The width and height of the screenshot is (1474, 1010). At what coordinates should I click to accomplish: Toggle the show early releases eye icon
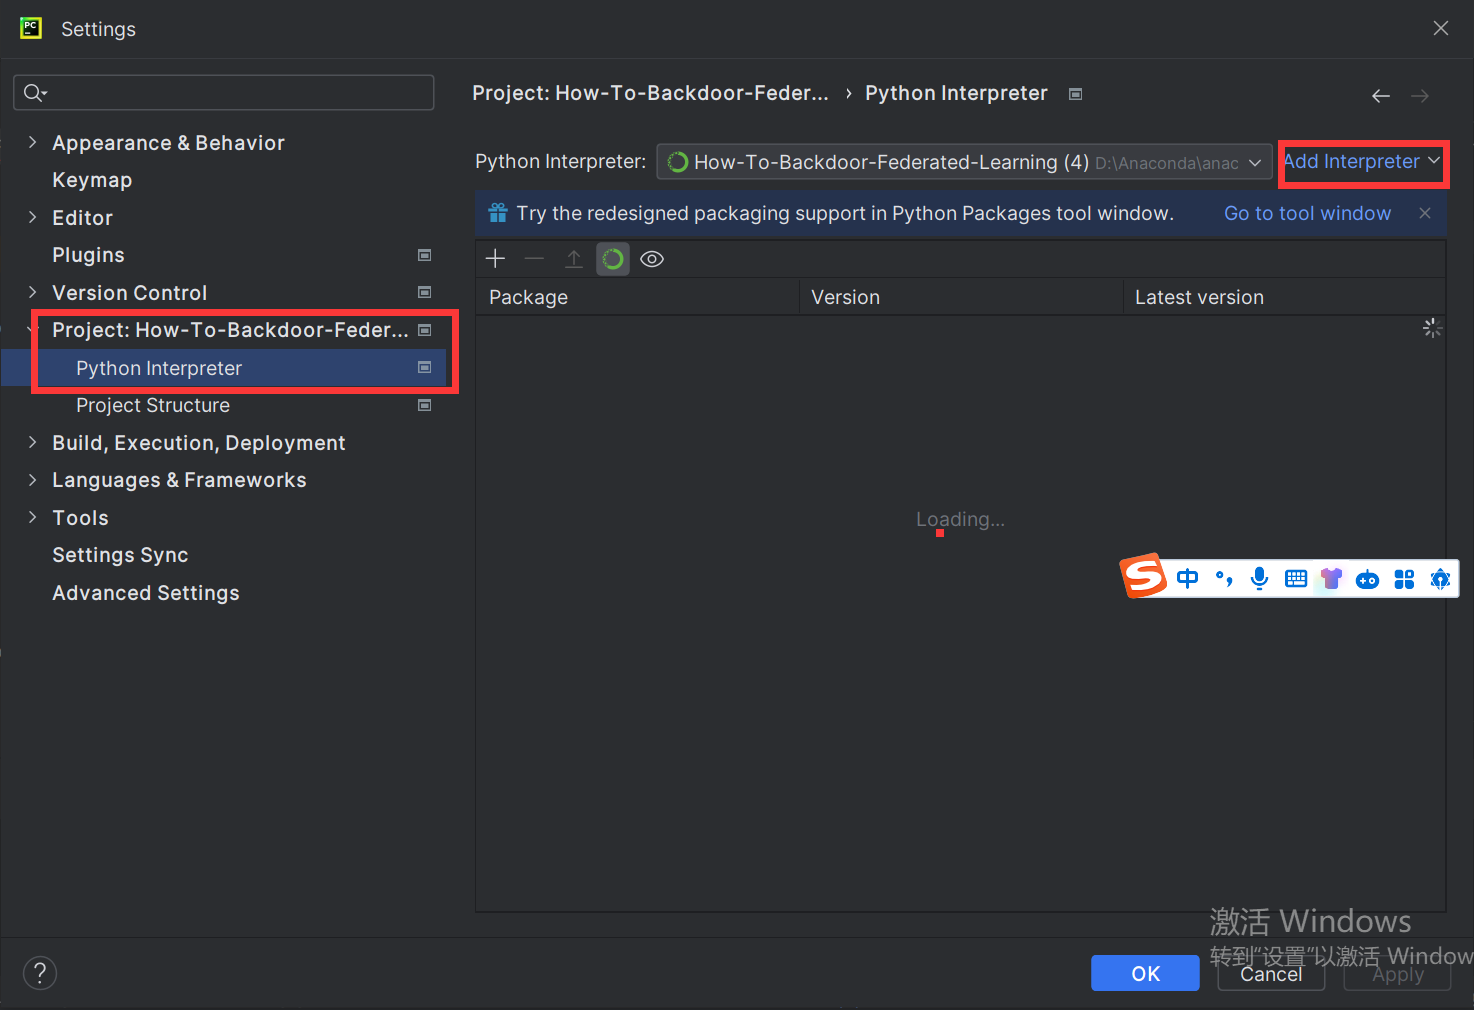652,259
